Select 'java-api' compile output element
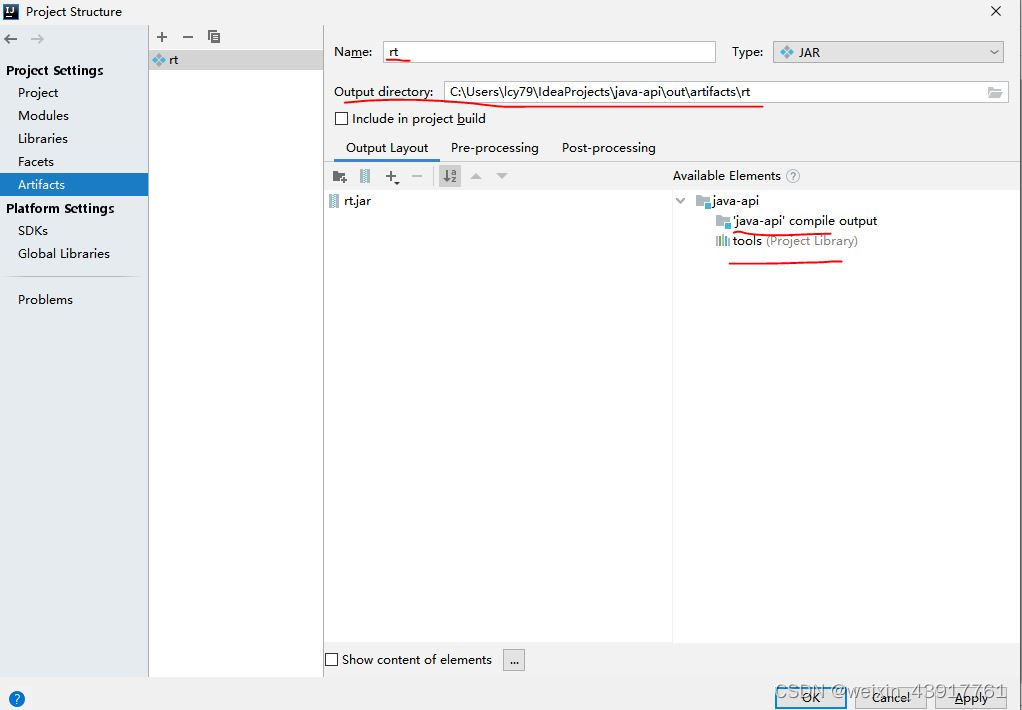 point(796,221)
